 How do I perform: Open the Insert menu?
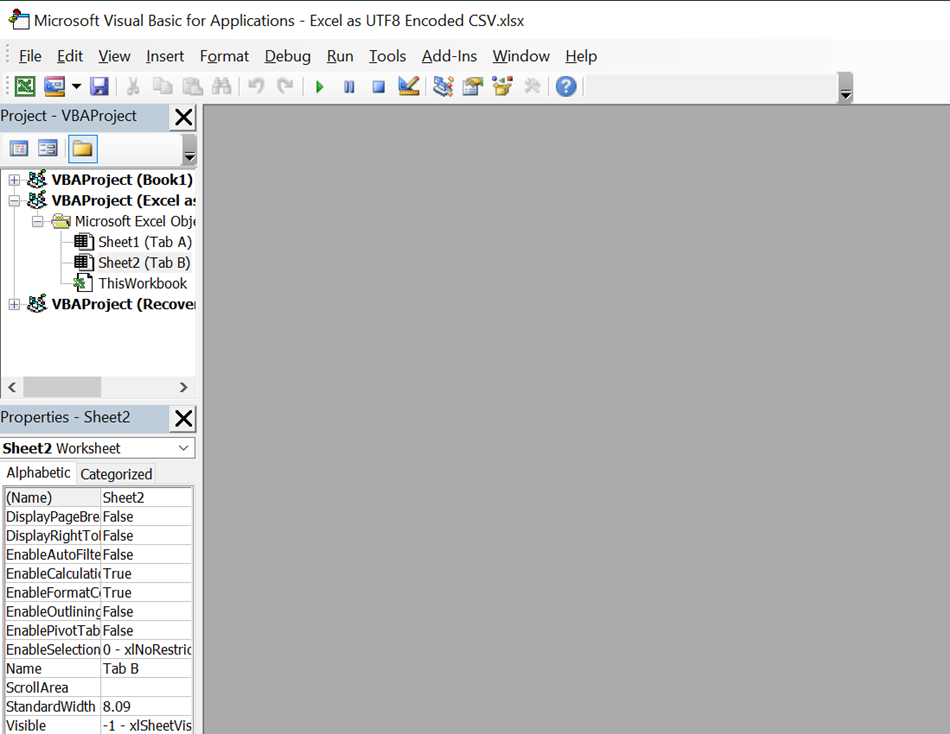[165, 56]
